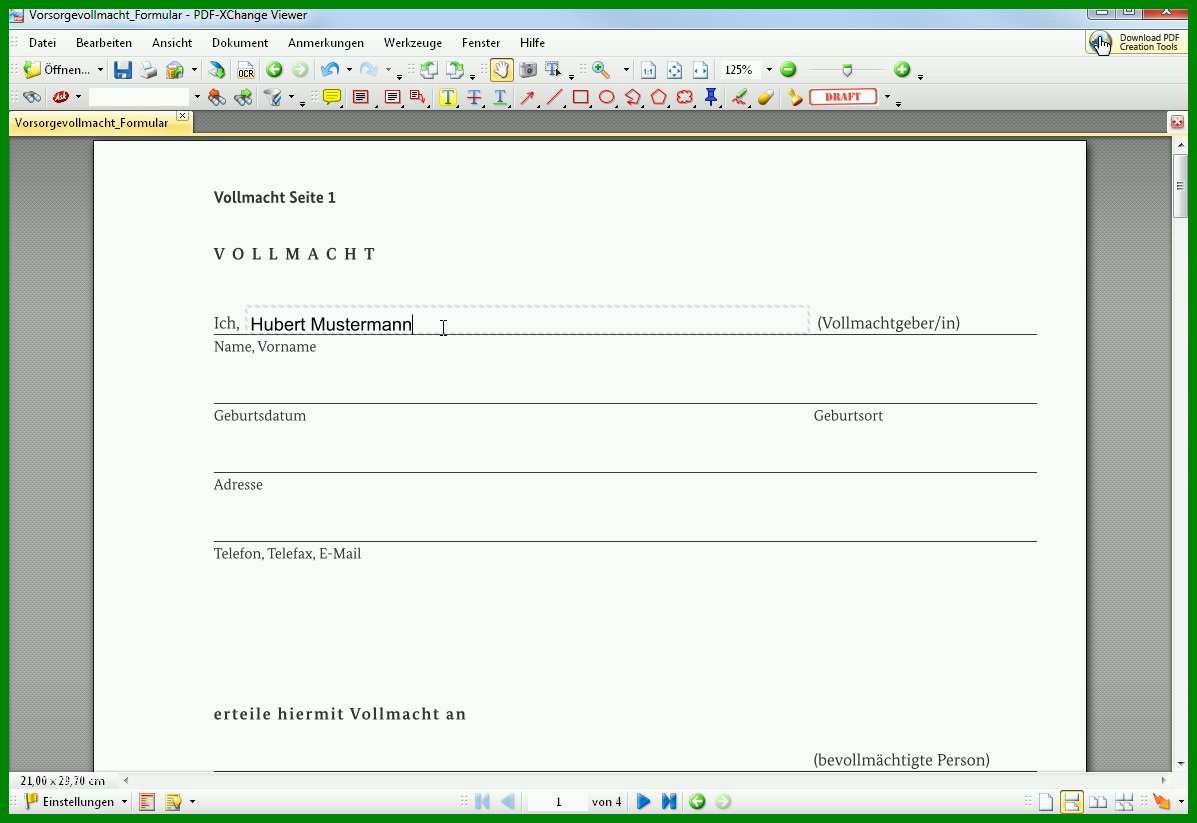
Task: Rotate the page counterclockwise
Action: coord(428,70)
